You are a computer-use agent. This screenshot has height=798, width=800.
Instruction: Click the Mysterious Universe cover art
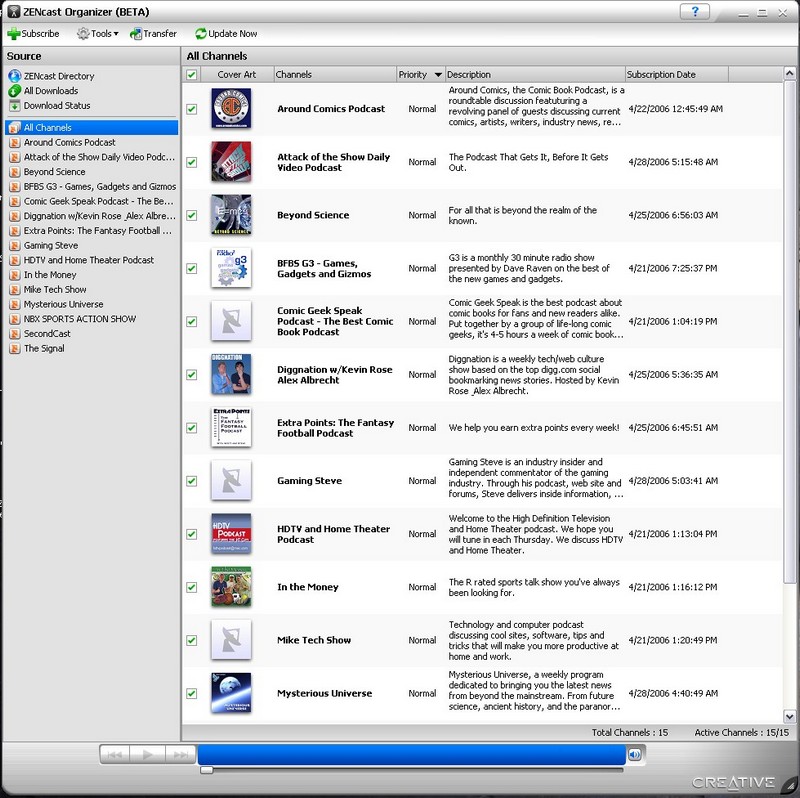click(231, 693)
